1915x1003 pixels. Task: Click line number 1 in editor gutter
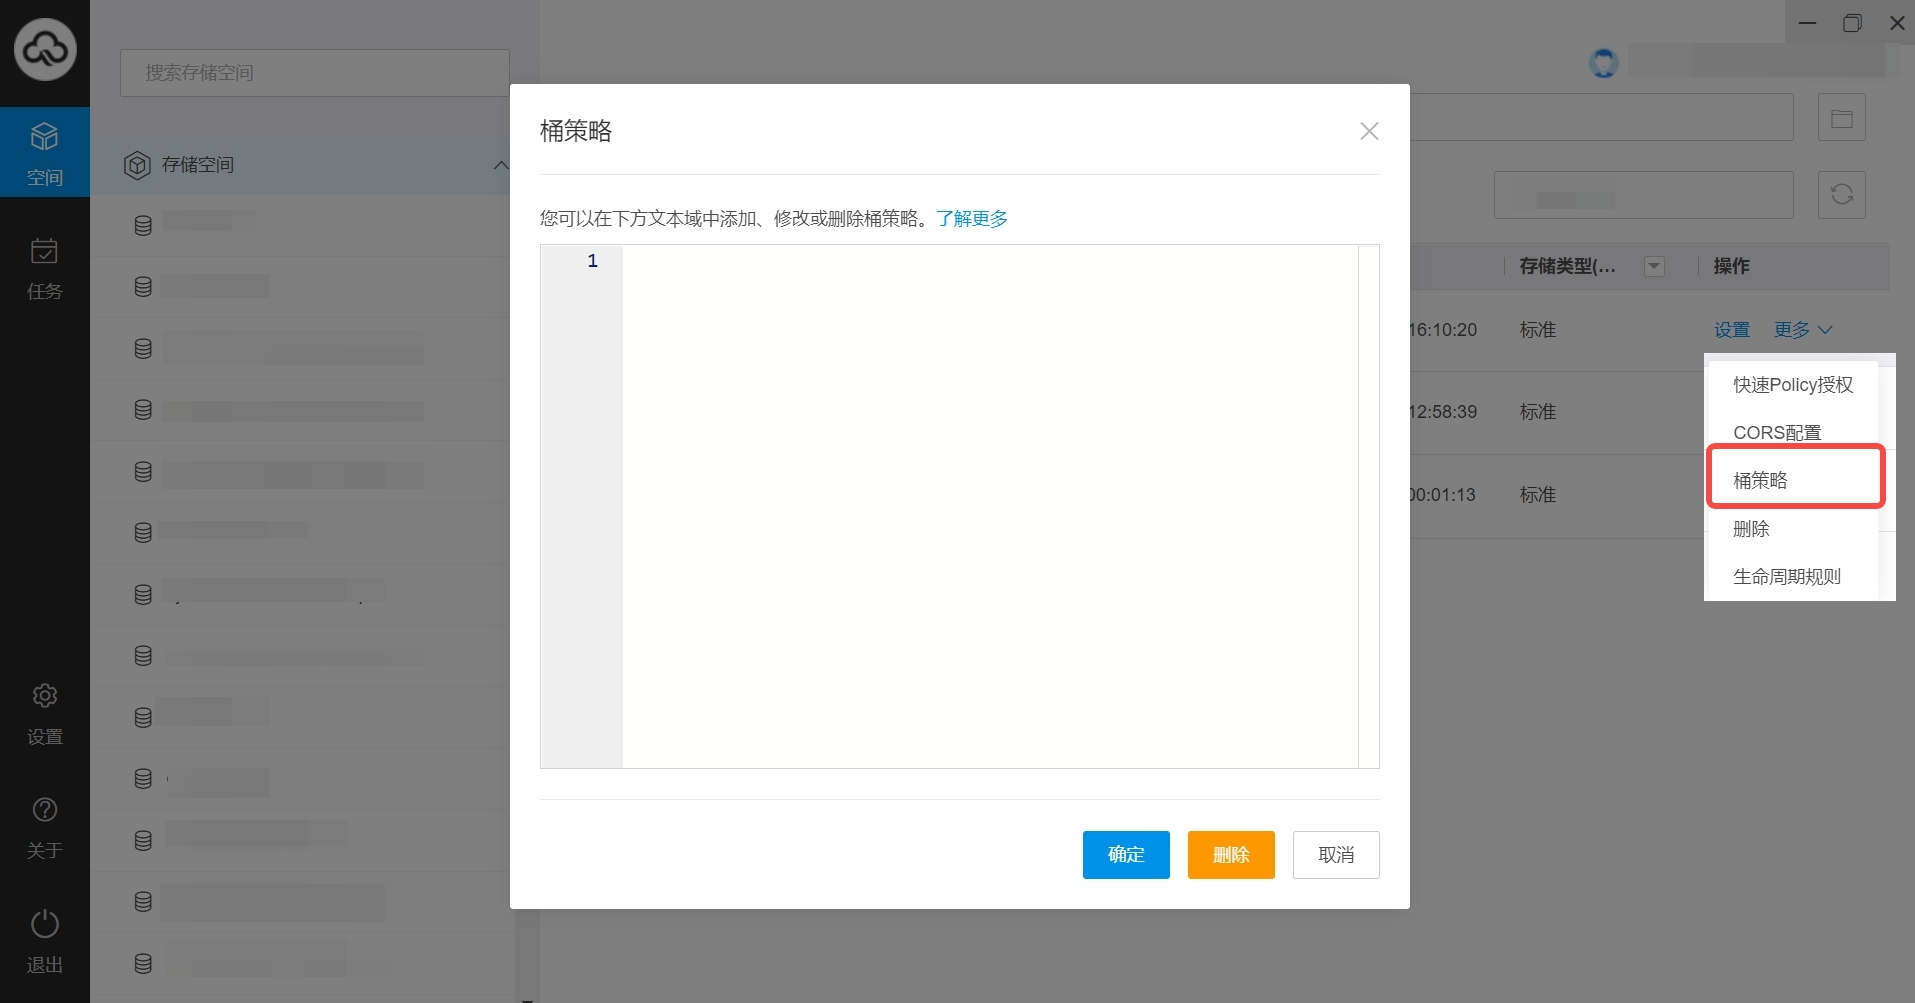[x=592, y=261]
